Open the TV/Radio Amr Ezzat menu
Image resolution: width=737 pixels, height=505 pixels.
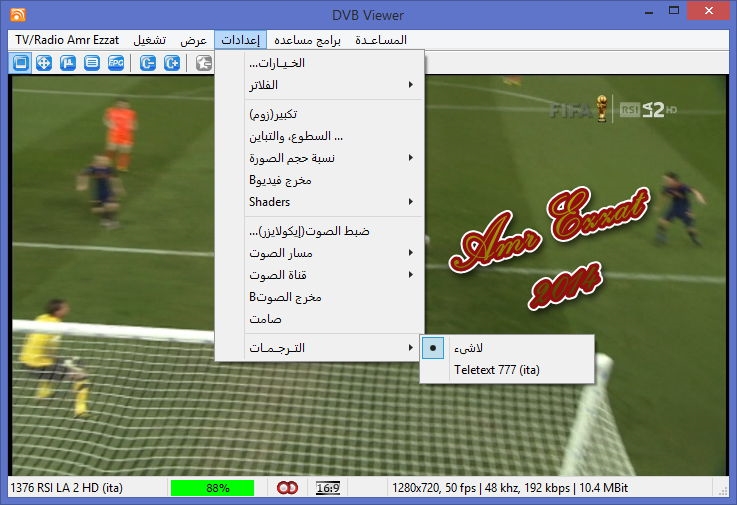(x=67, y=40)
